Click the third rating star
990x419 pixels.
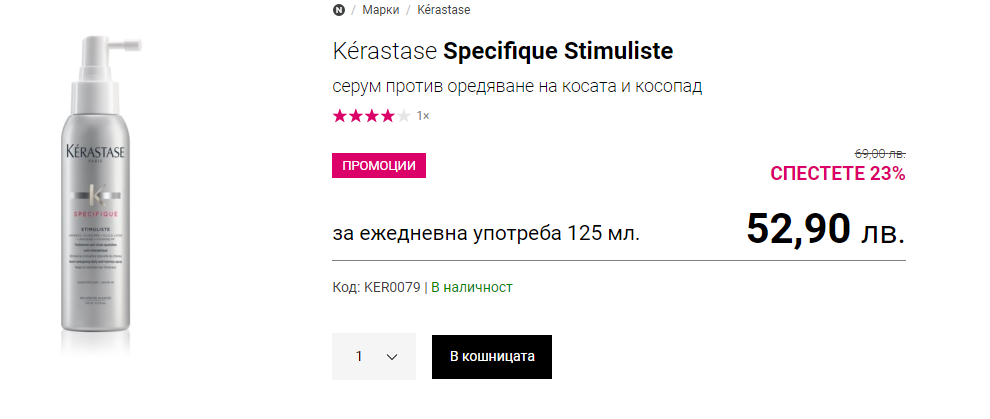click(372, 116)
